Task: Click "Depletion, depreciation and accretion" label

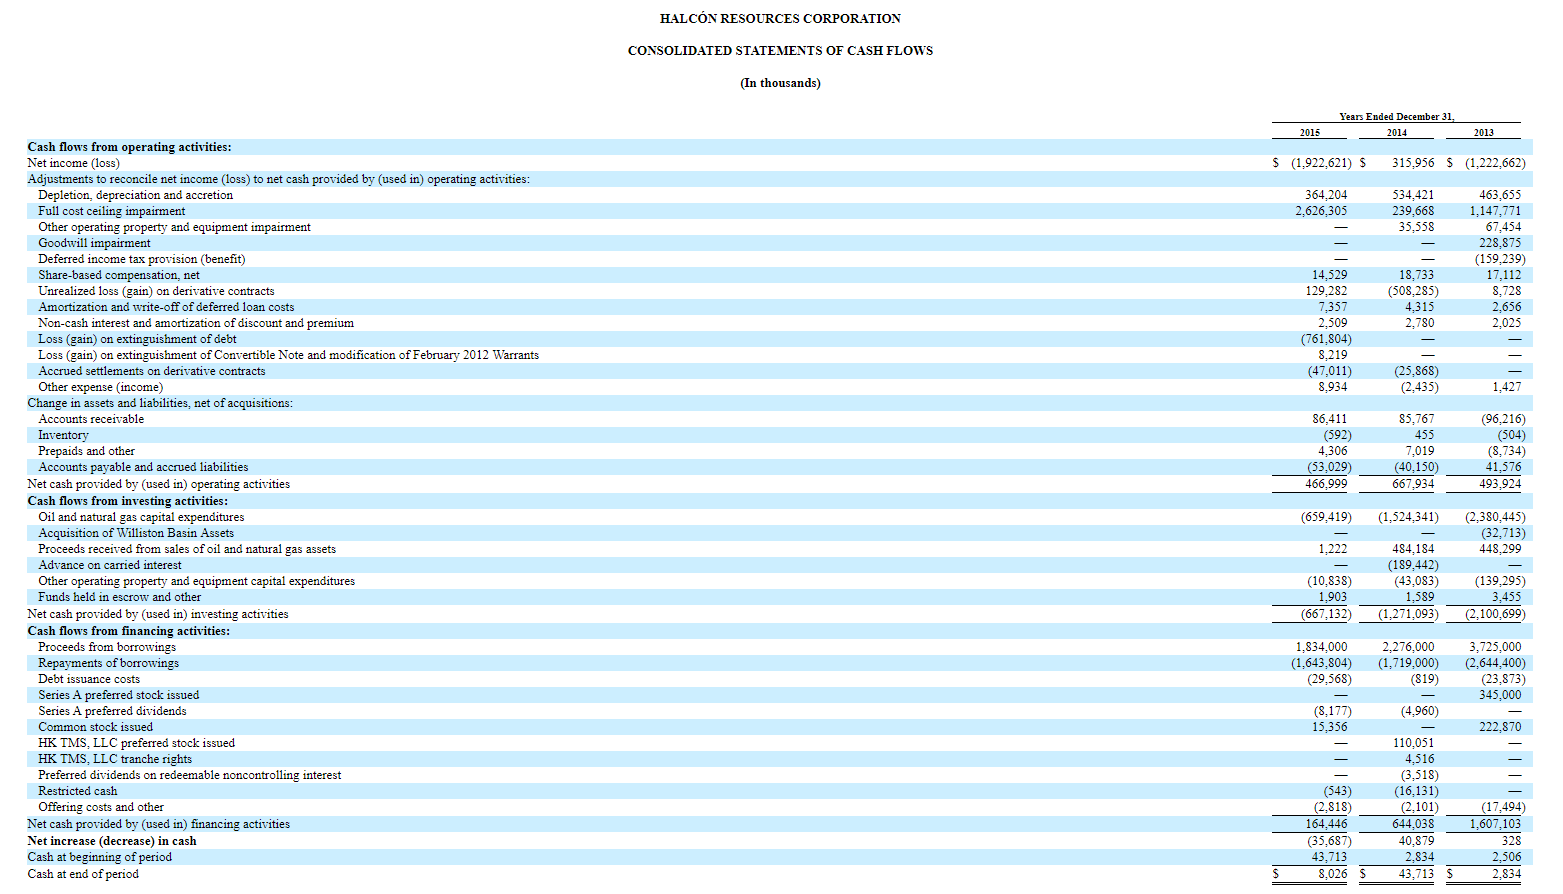Action: (135, 195)
